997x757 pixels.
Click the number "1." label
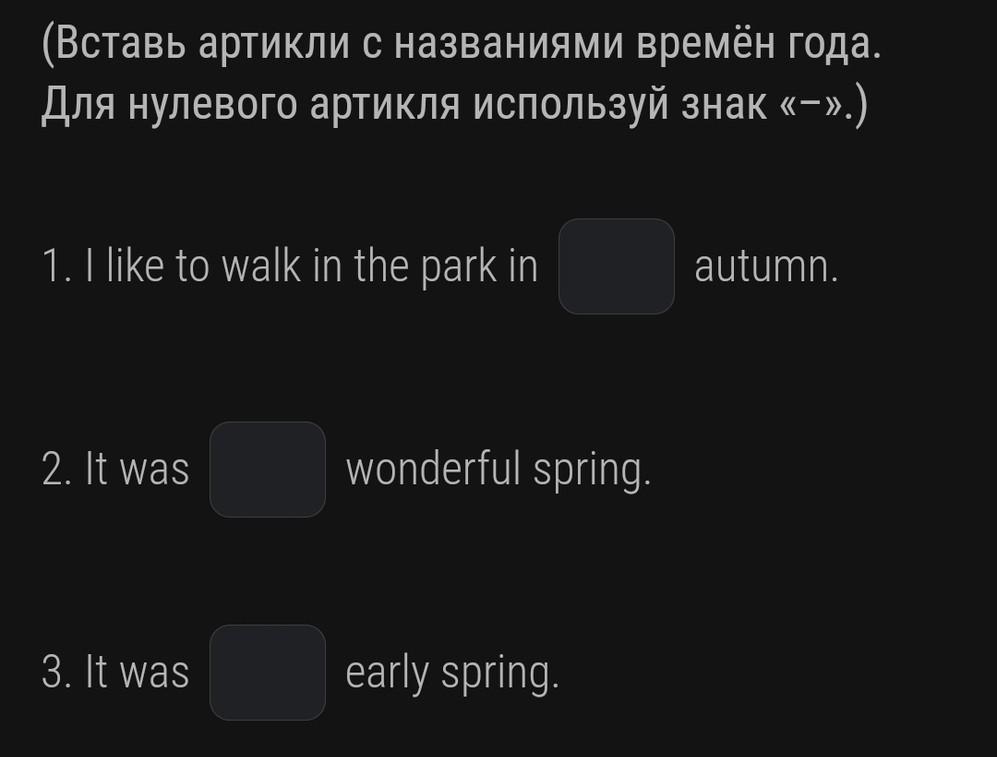pos(55,267)
